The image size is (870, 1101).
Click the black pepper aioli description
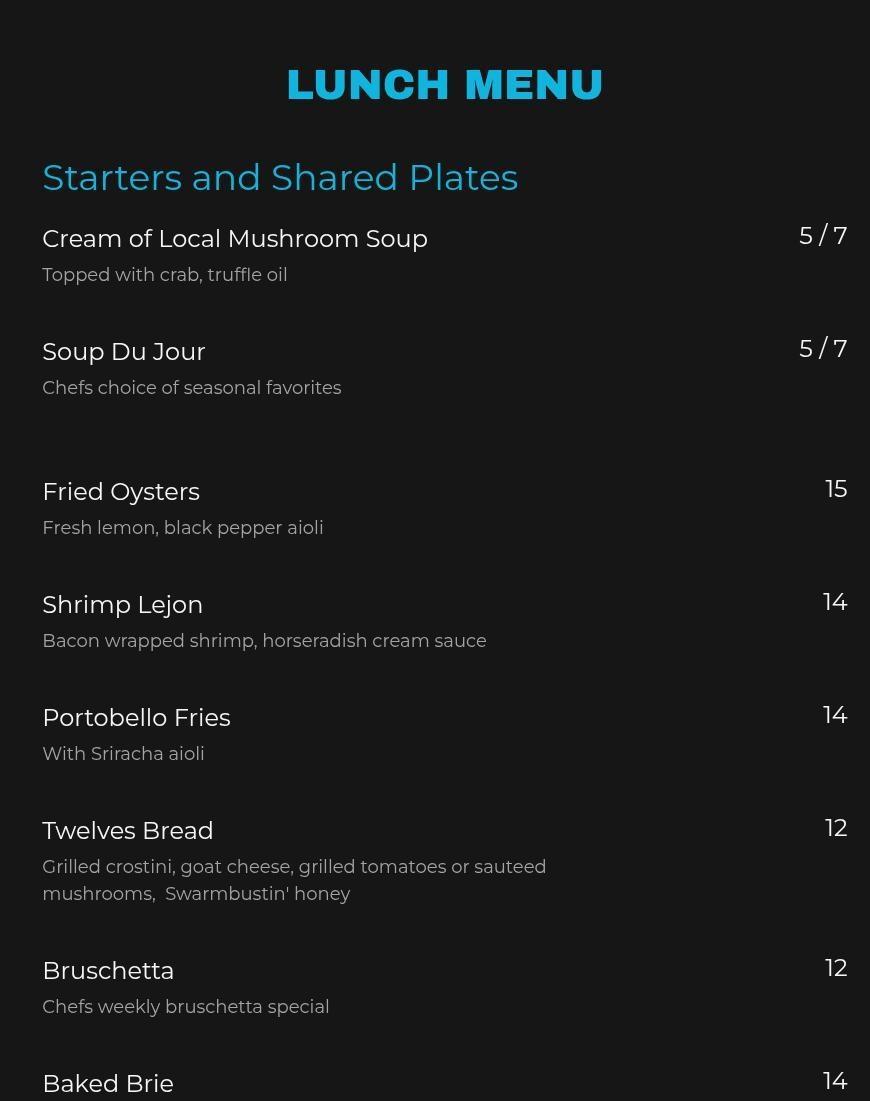183,528
